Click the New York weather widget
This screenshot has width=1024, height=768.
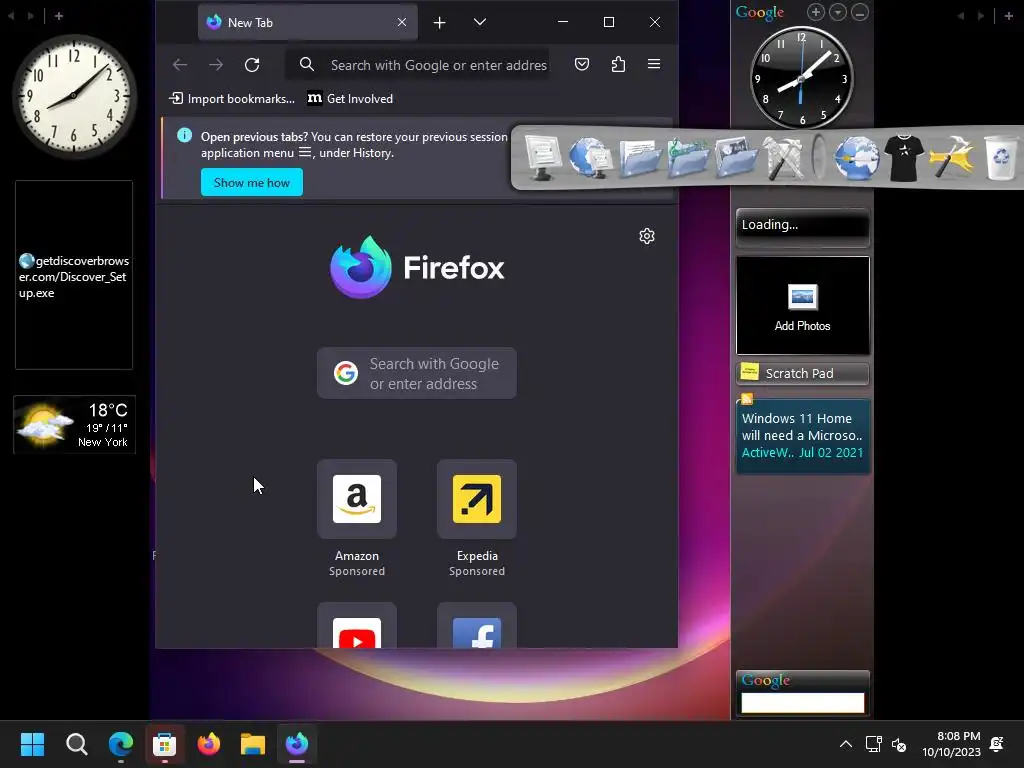coord(74,424)
